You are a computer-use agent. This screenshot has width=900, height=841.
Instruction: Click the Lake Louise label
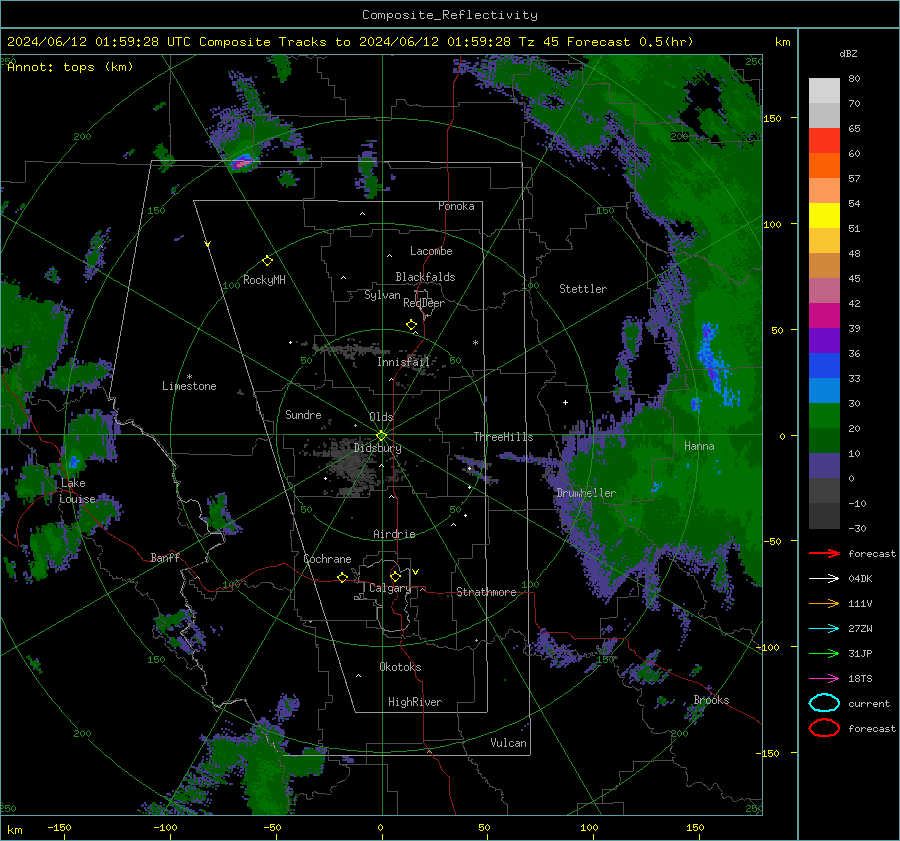(77, 491)
